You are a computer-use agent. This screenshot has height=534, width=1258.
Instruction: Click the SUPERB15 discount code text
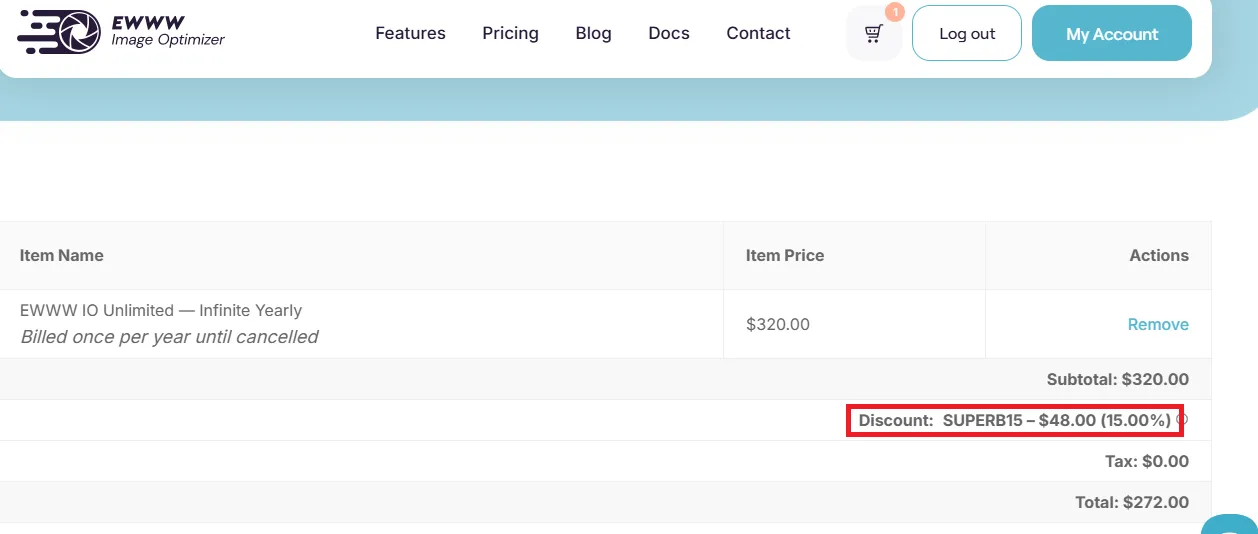[x=983, y=420]
